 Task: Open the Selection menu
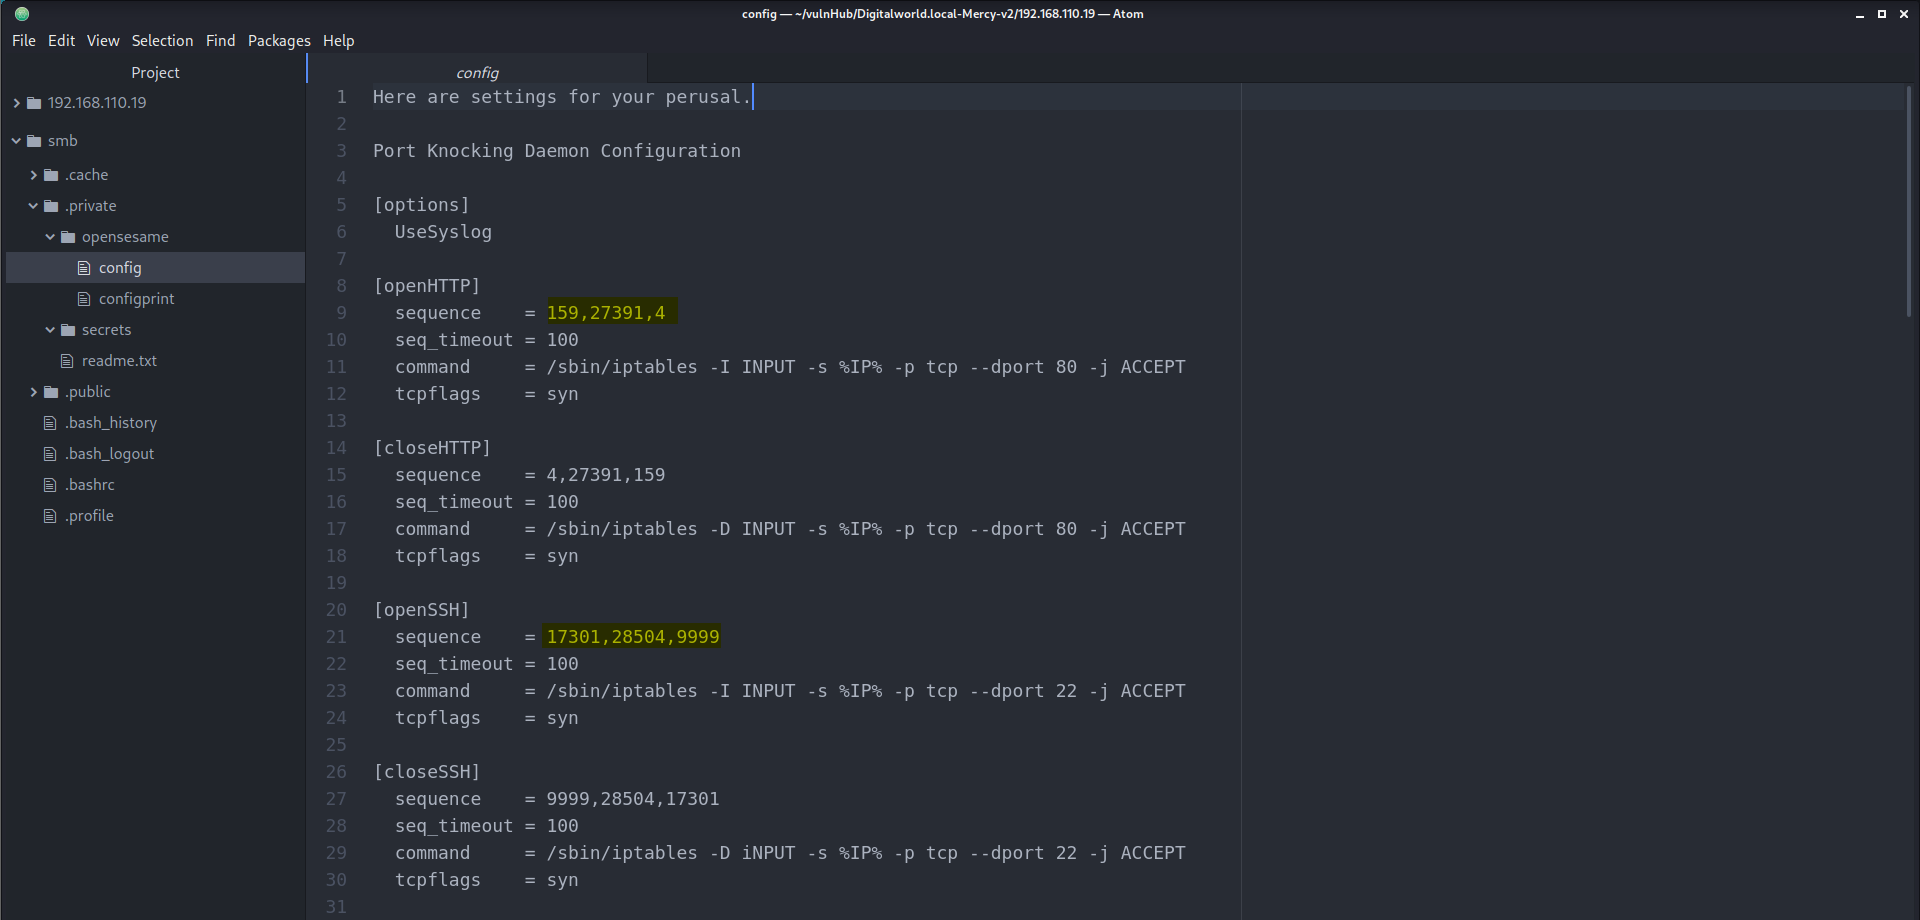(162, 41)
